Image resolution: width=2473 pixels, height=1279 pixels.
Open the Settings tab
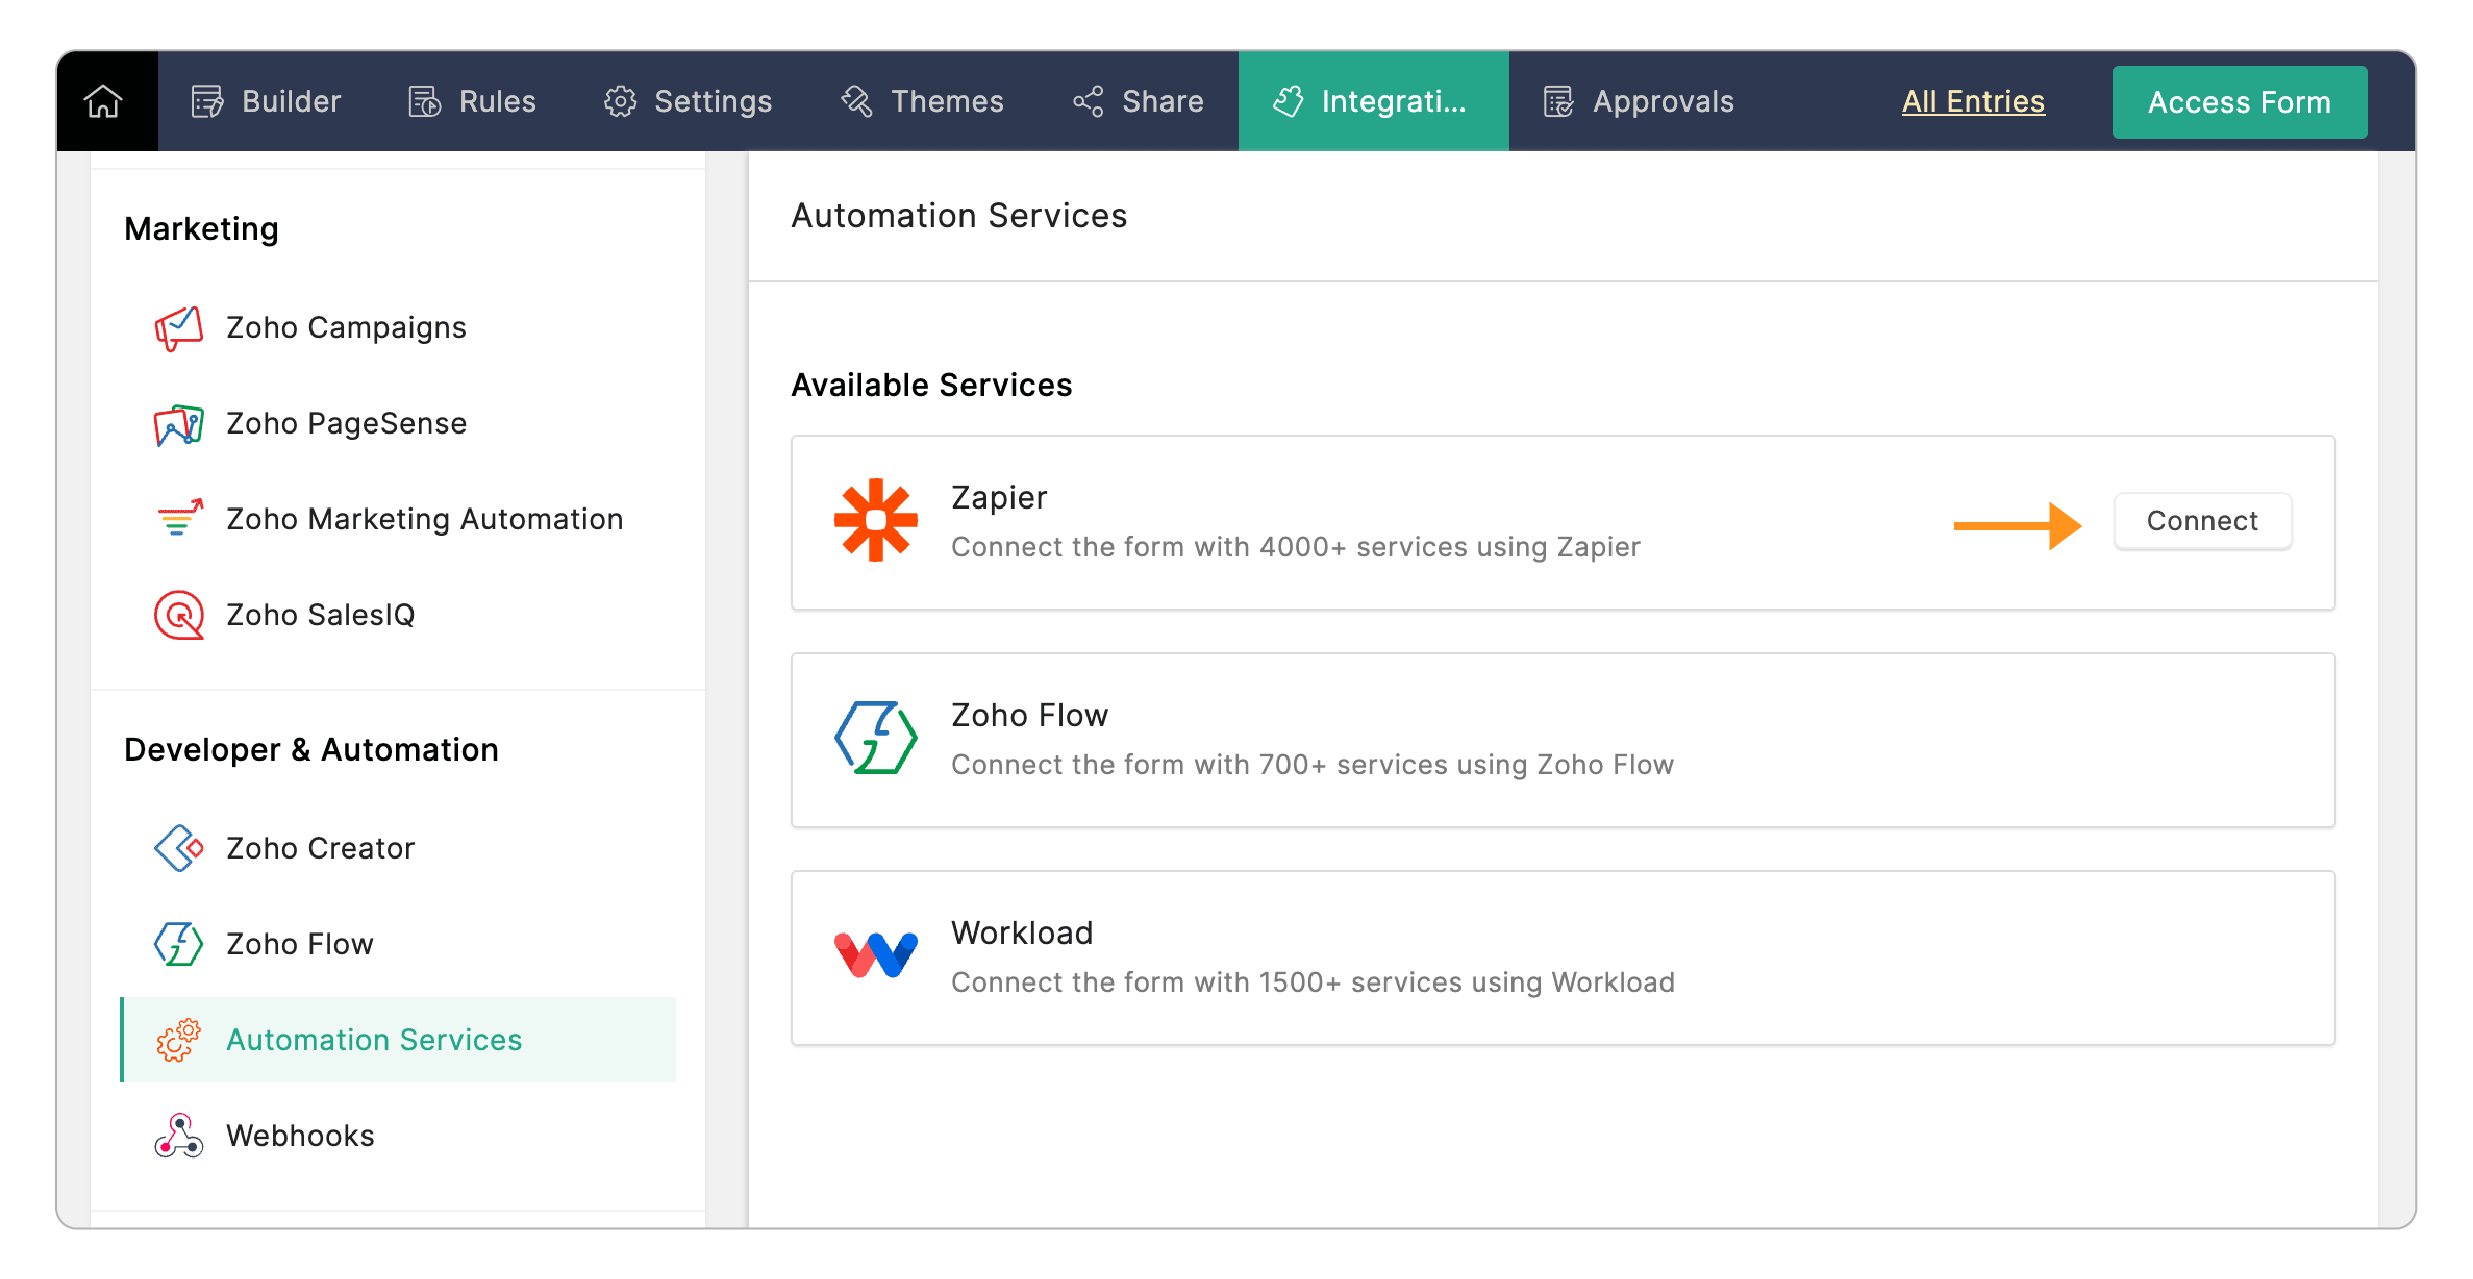[x=688, y=101]
